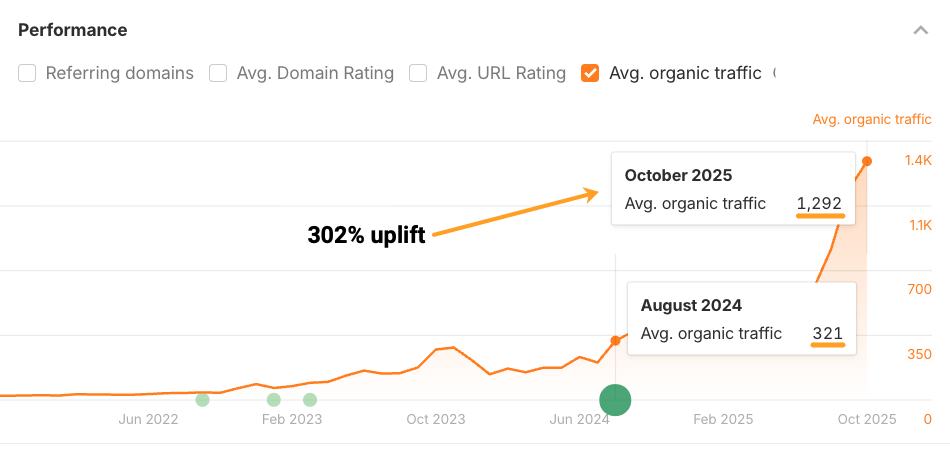Image resolution: width=950 pixels, height=458 pixels.
Task: Click the 1.4K y-axis label
Action: 919,160
